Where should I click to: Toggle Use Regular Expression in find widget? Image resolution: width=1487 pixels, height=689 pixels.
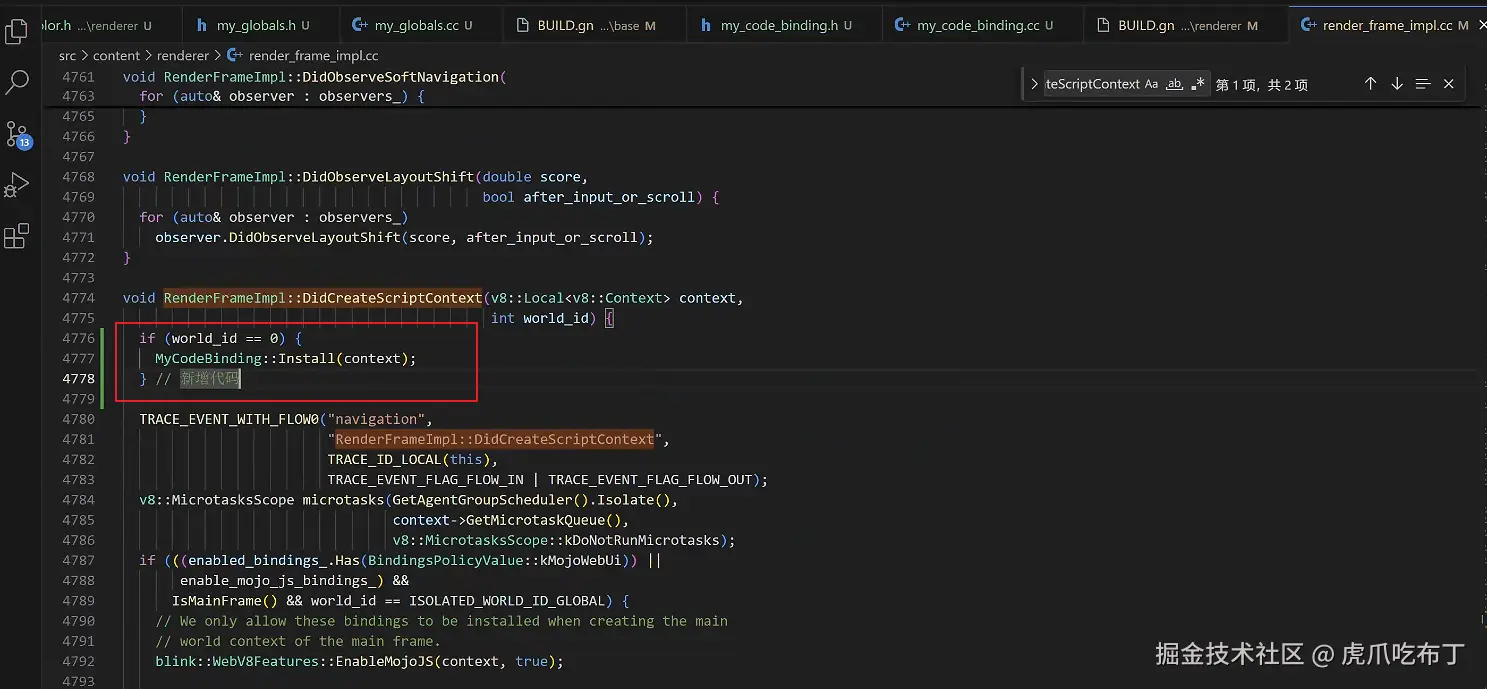tap(1198, 84)
